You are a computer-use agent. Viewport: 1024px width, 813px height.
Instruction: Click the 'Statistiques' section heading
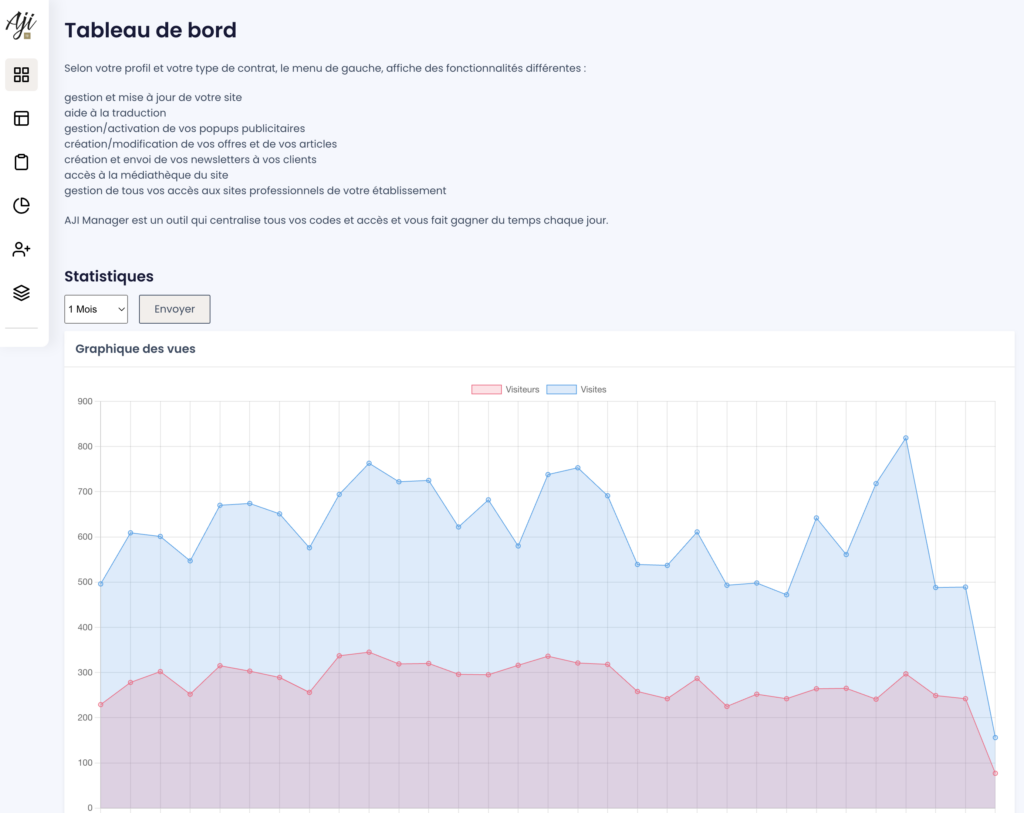(x=109, y=276)
